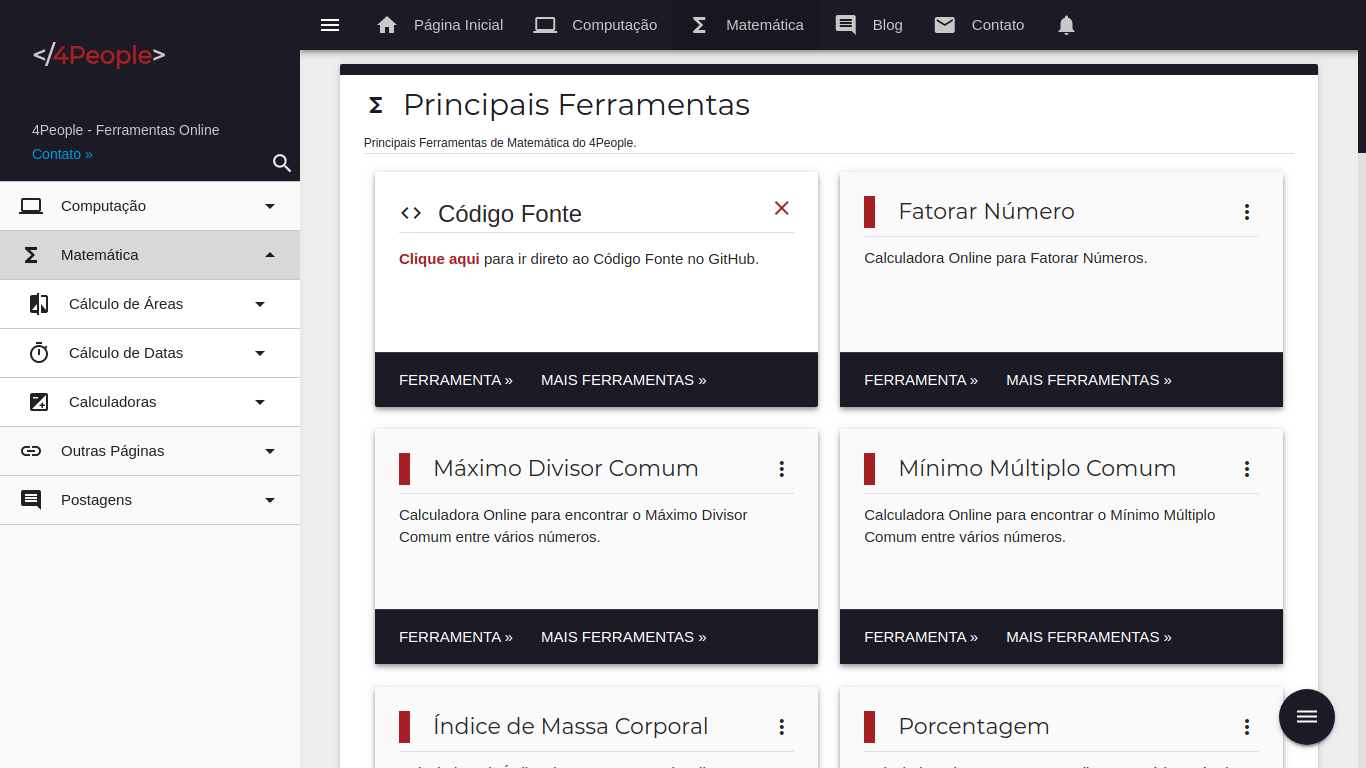Click the sigma icon in top navigation
Viewport: 1366px width, 768px height.
tap(699, 25)
